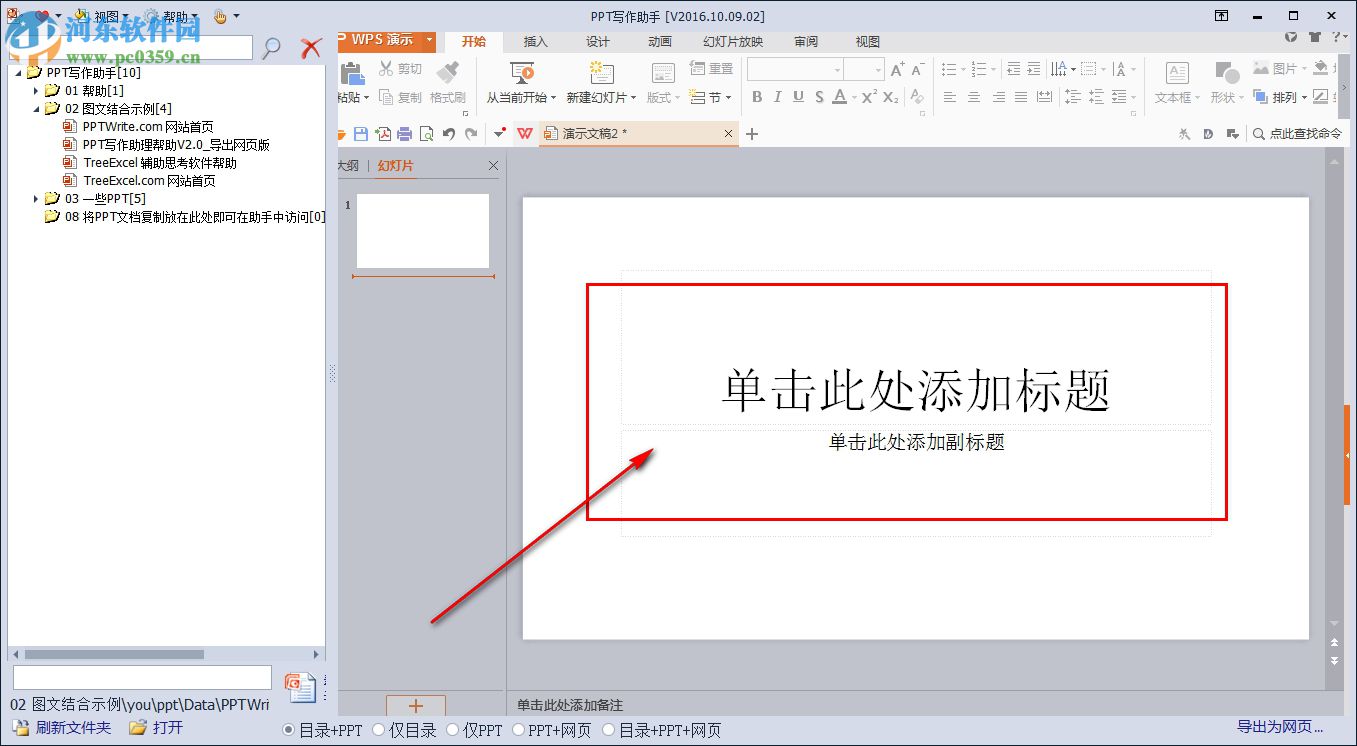Click the notes area 单击此处添加备注
The image size is (1357, 746).
(x=570, y=705)
